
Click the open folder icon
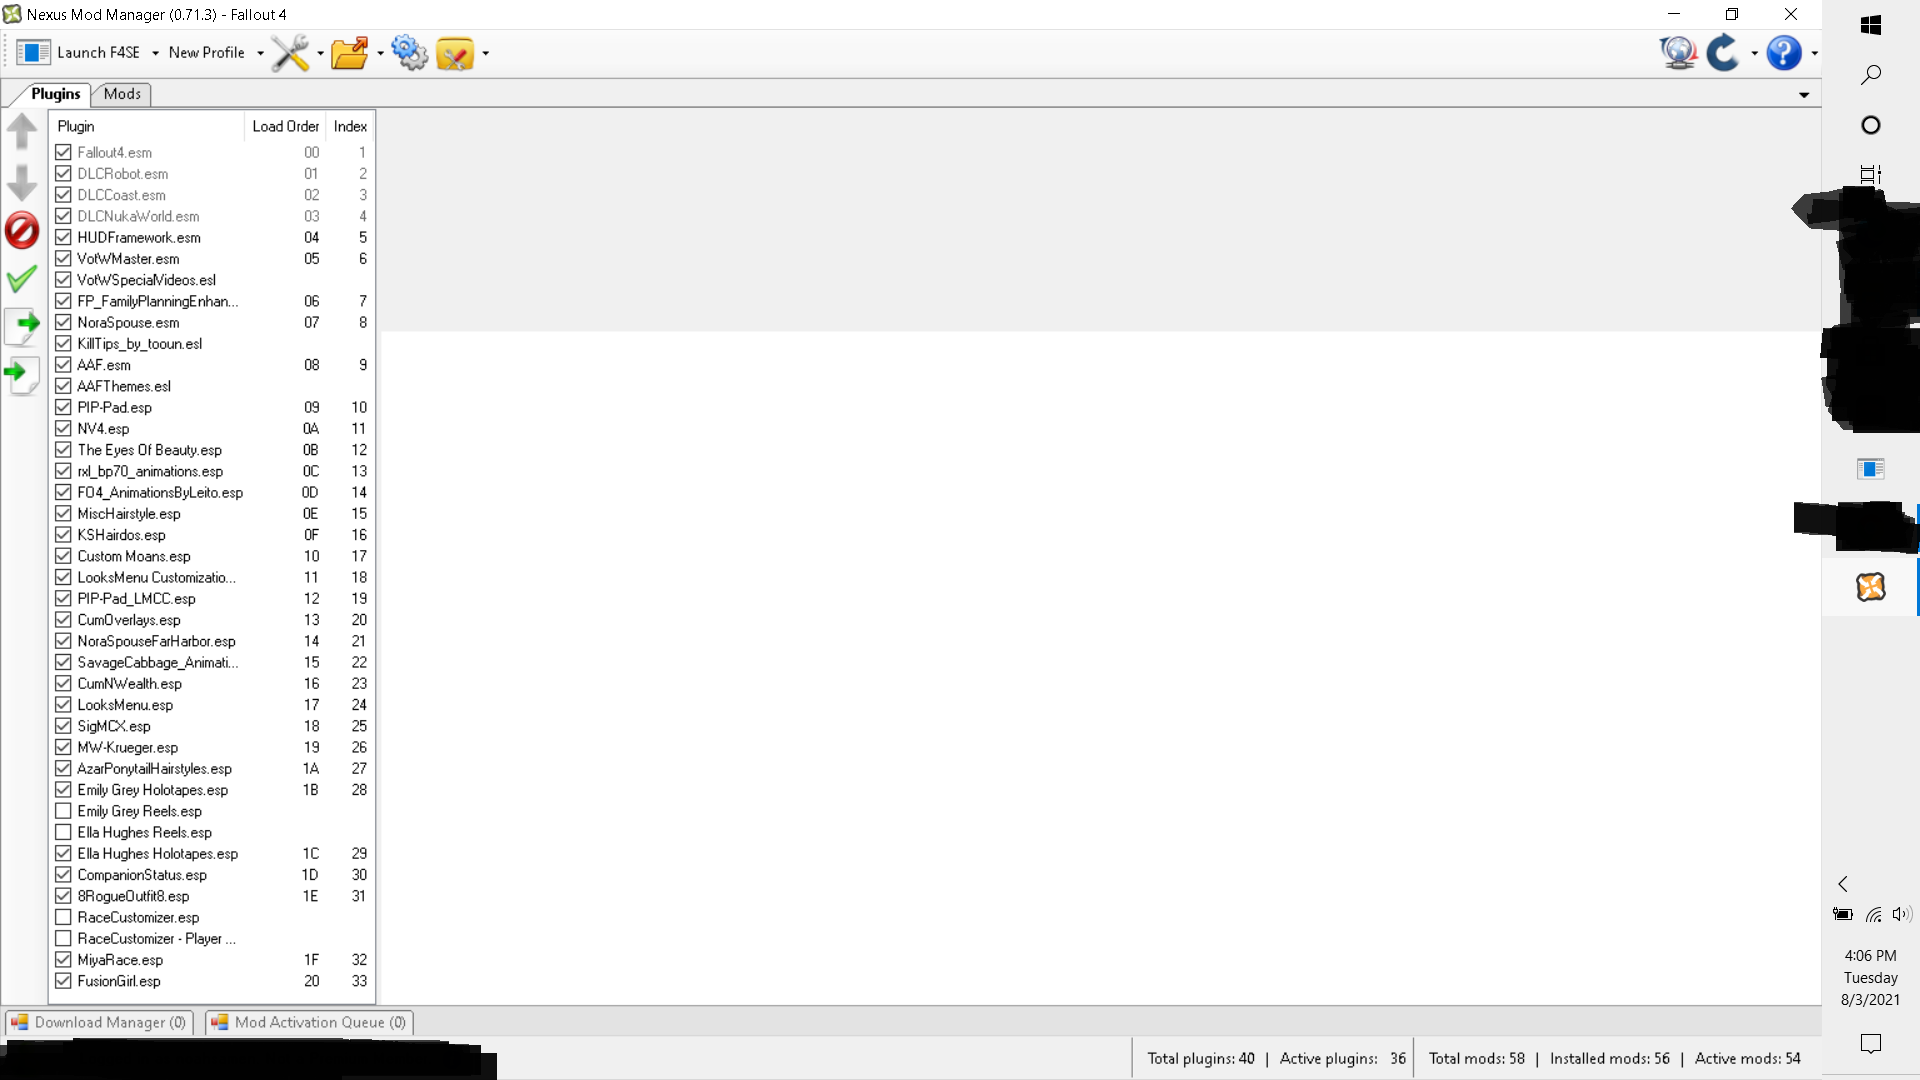(349, 53)
